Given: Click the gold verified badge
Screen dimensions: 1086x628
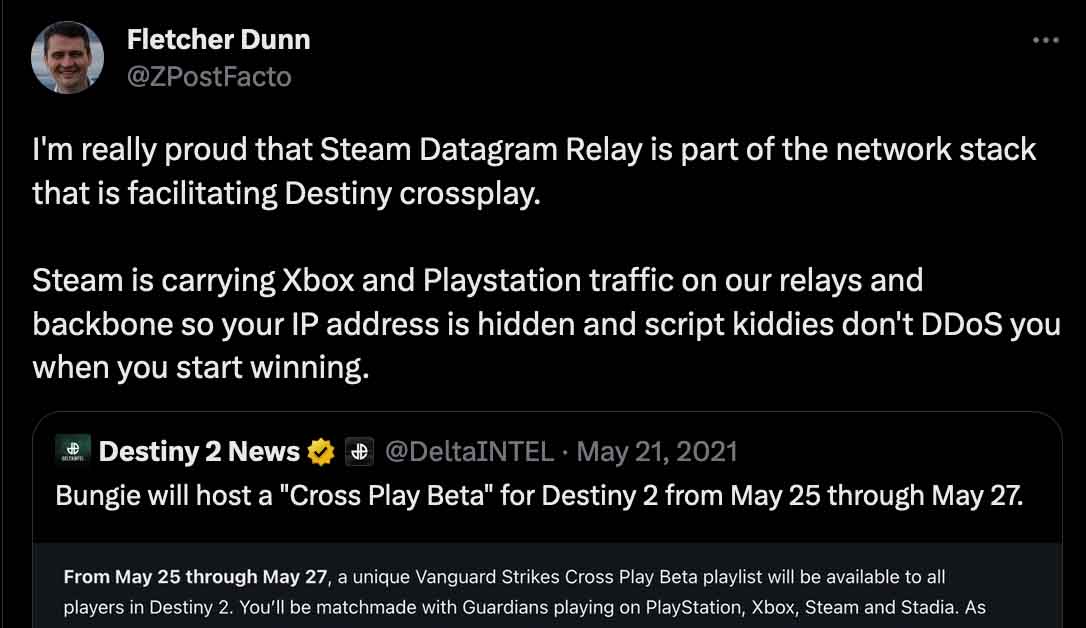Looking at the screenshot, I should (321, 451).
